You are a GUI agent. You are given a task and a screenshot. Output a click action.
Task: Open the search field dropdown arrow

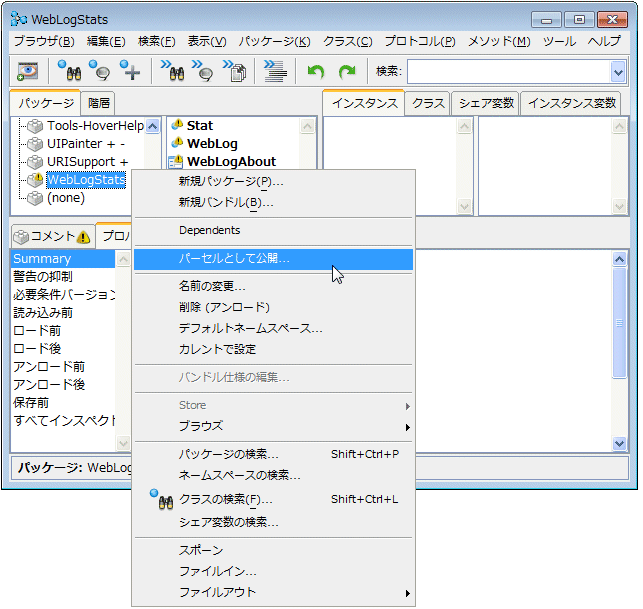click(x=618, y=72)
